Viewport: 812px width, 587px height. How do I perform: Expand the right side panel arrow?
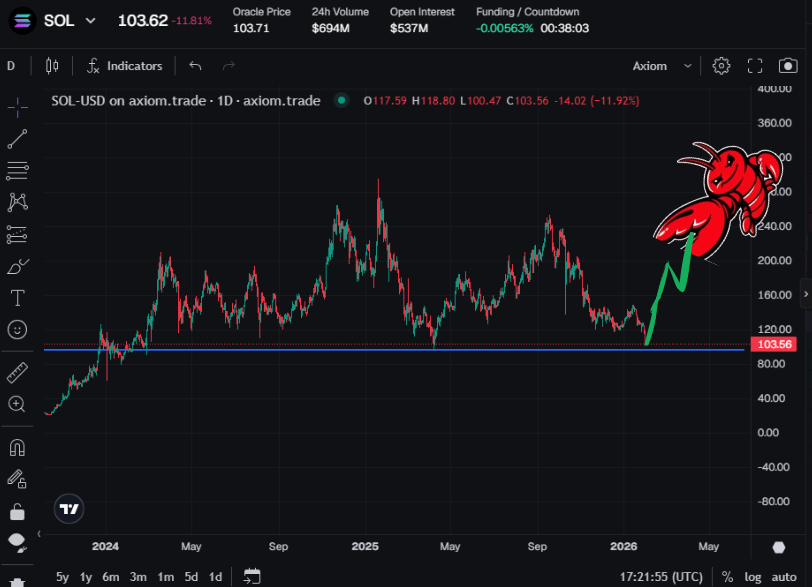click(x=806, y=294)
